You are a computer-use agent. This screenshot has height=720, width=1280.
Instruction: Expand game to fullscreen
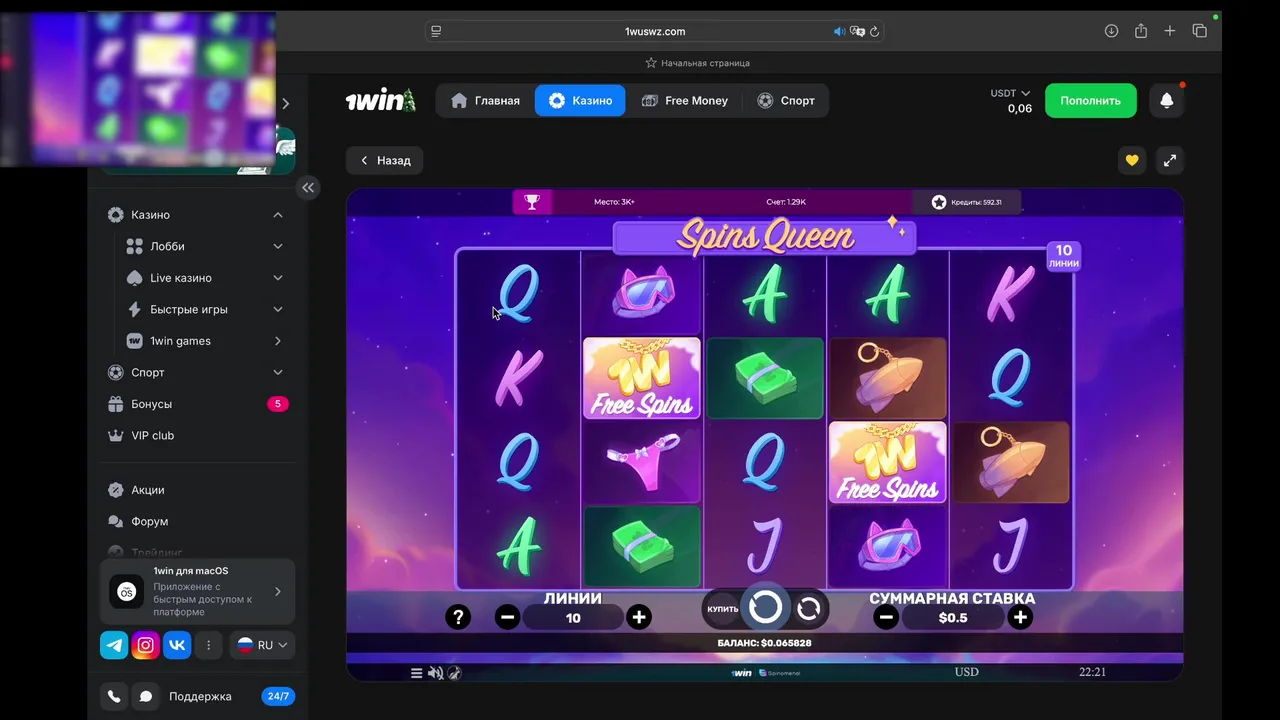point(1169,160)
